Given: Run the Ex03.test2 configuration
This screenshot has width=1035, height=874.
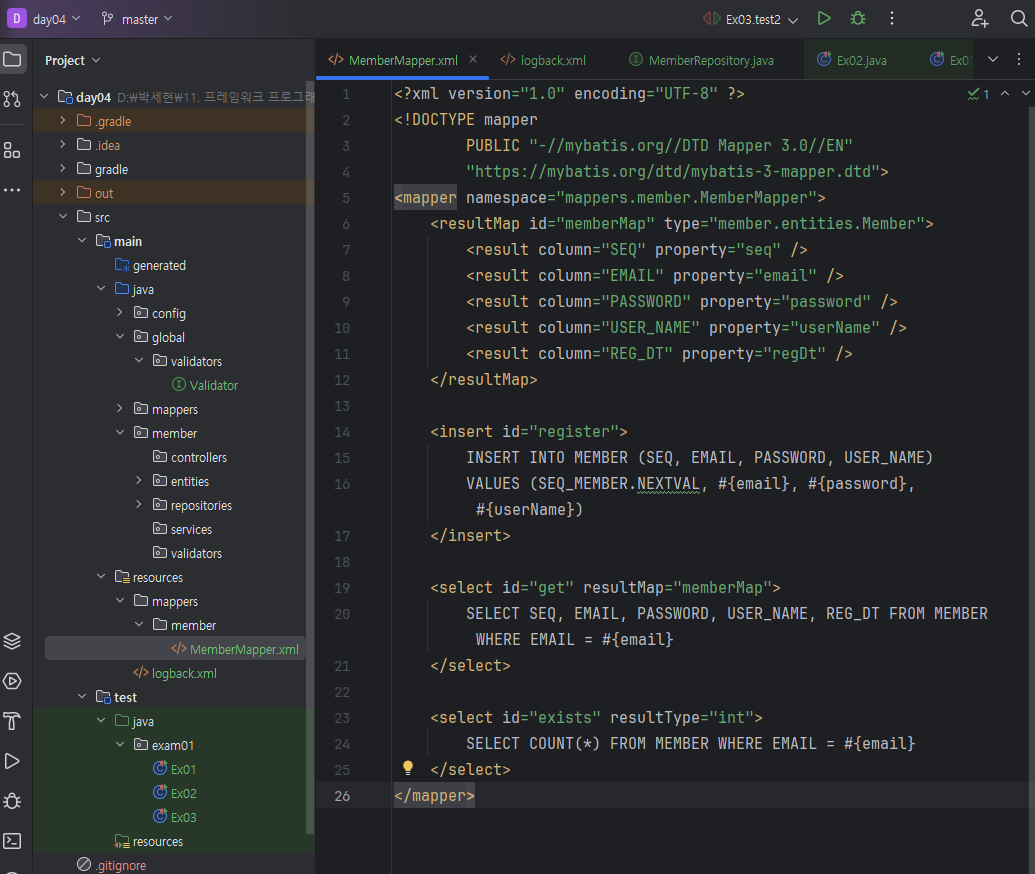Looking at the screenshot, I should [824, 18].
